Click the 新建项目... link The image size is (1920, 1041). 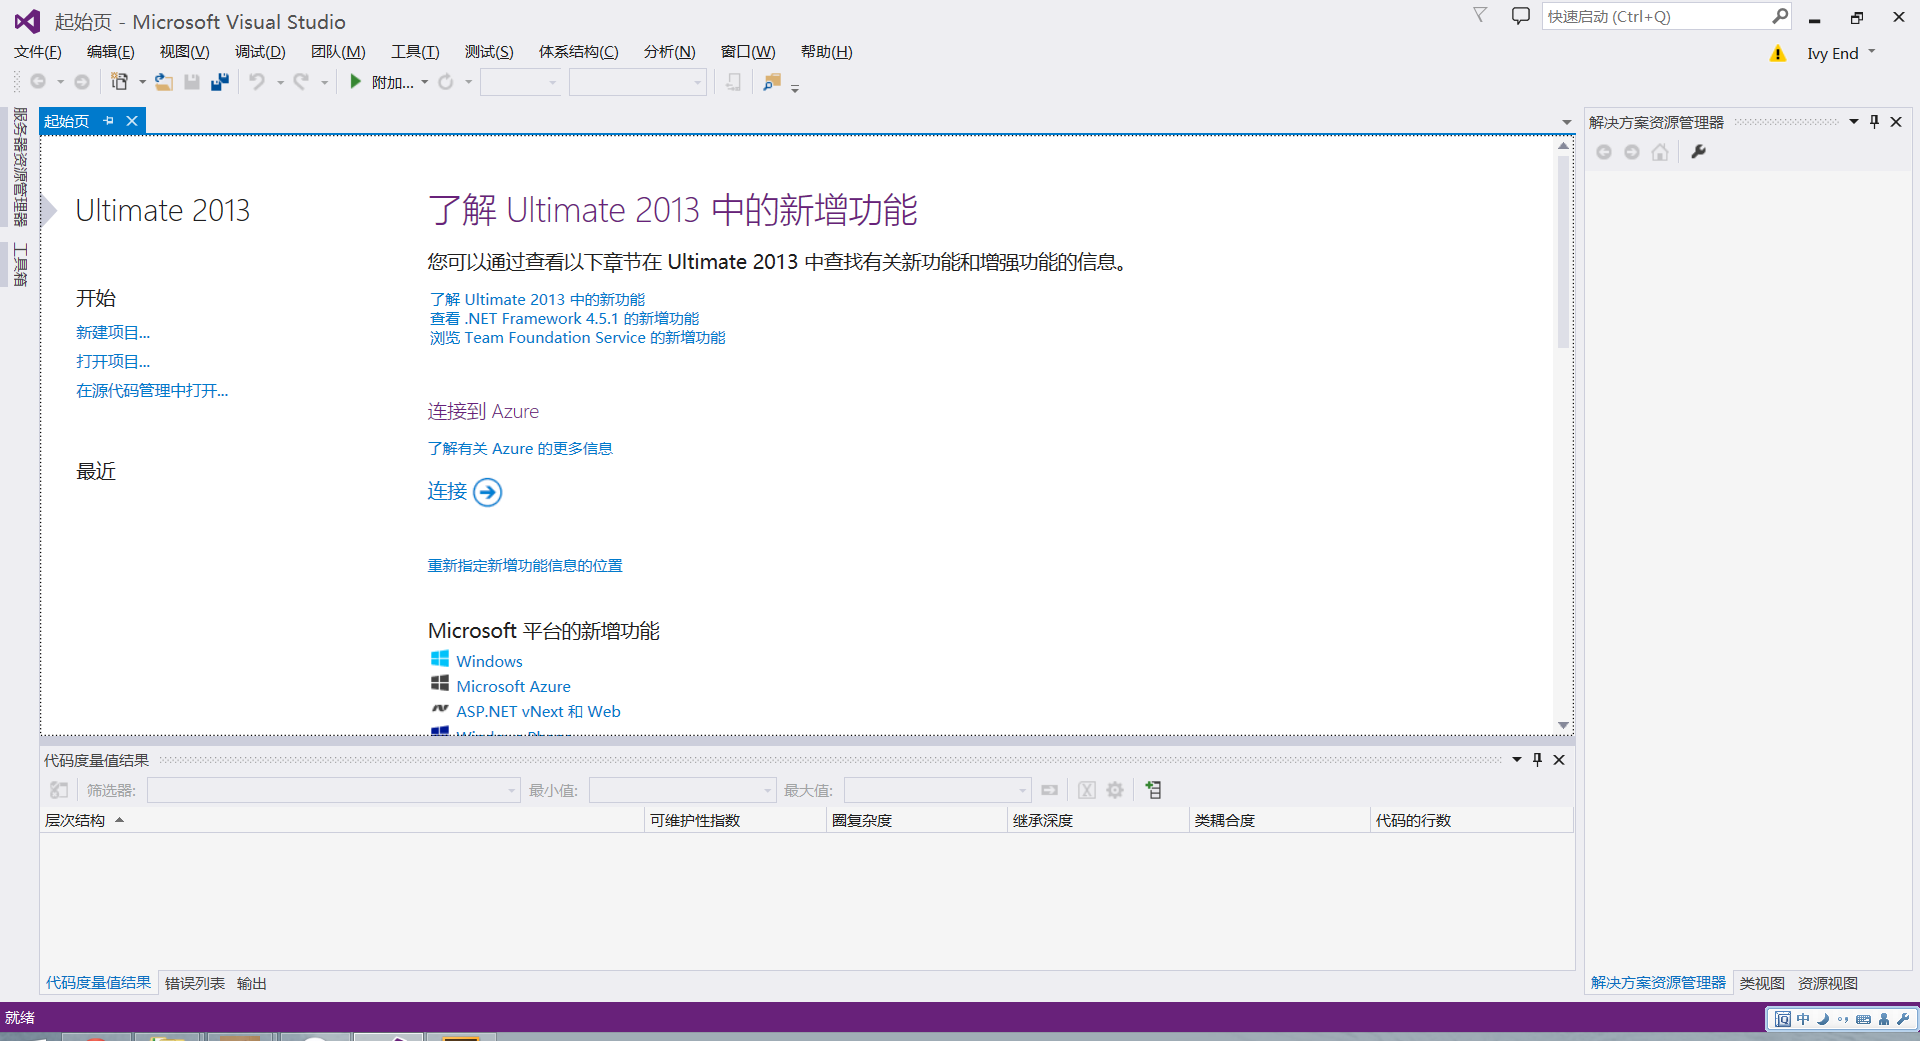tap(113, 333)
